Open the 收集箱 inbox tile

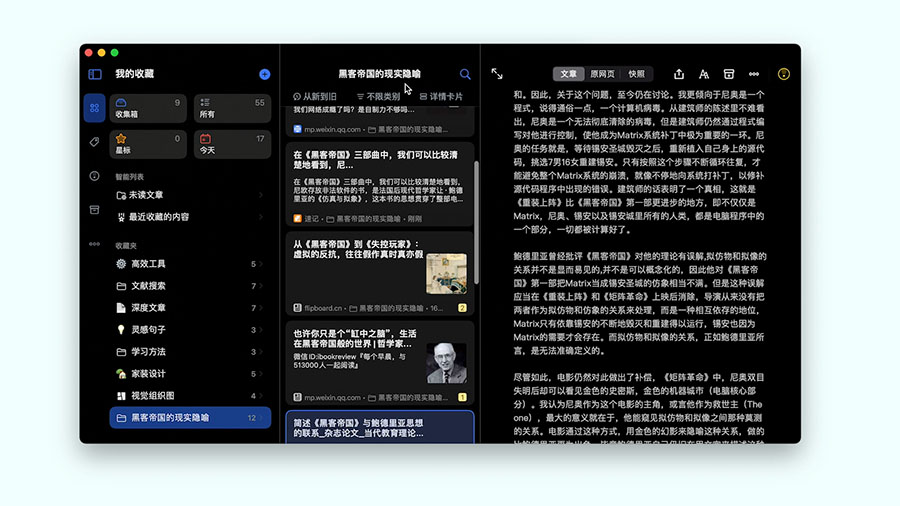point(148,108)
